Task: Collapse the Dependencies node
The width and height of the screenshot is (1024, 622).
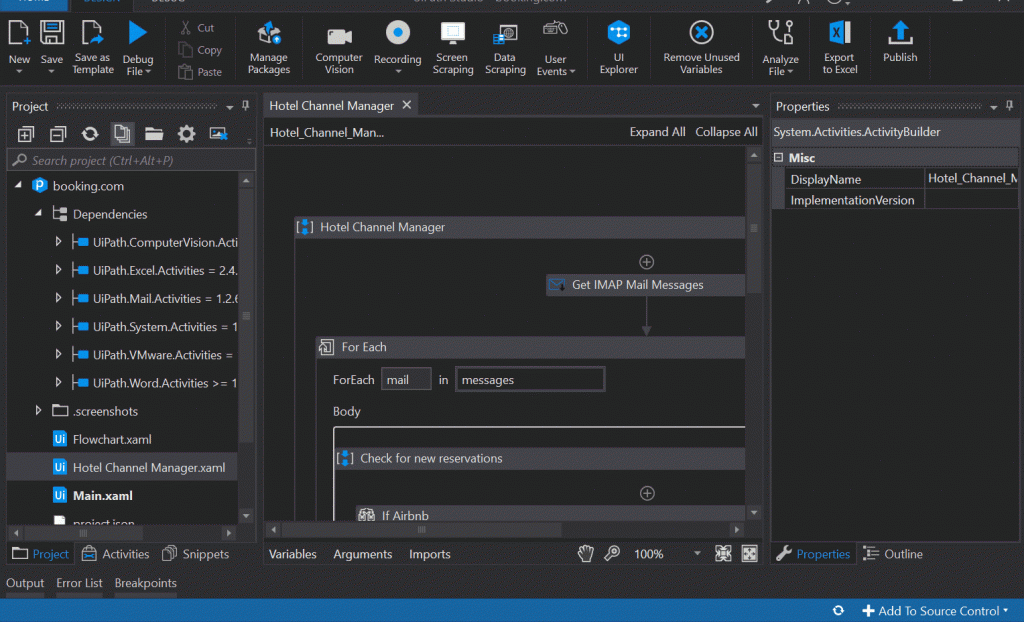Action: (38, 214)
